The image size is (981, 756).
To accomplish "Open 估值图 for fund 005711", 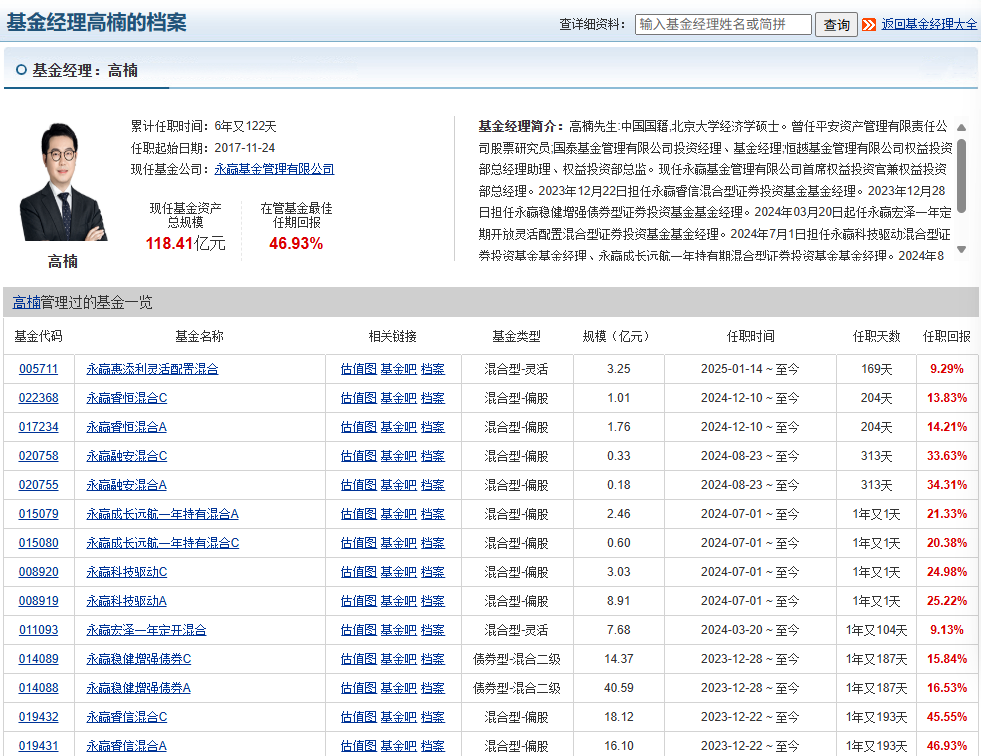I will [358, 369].
